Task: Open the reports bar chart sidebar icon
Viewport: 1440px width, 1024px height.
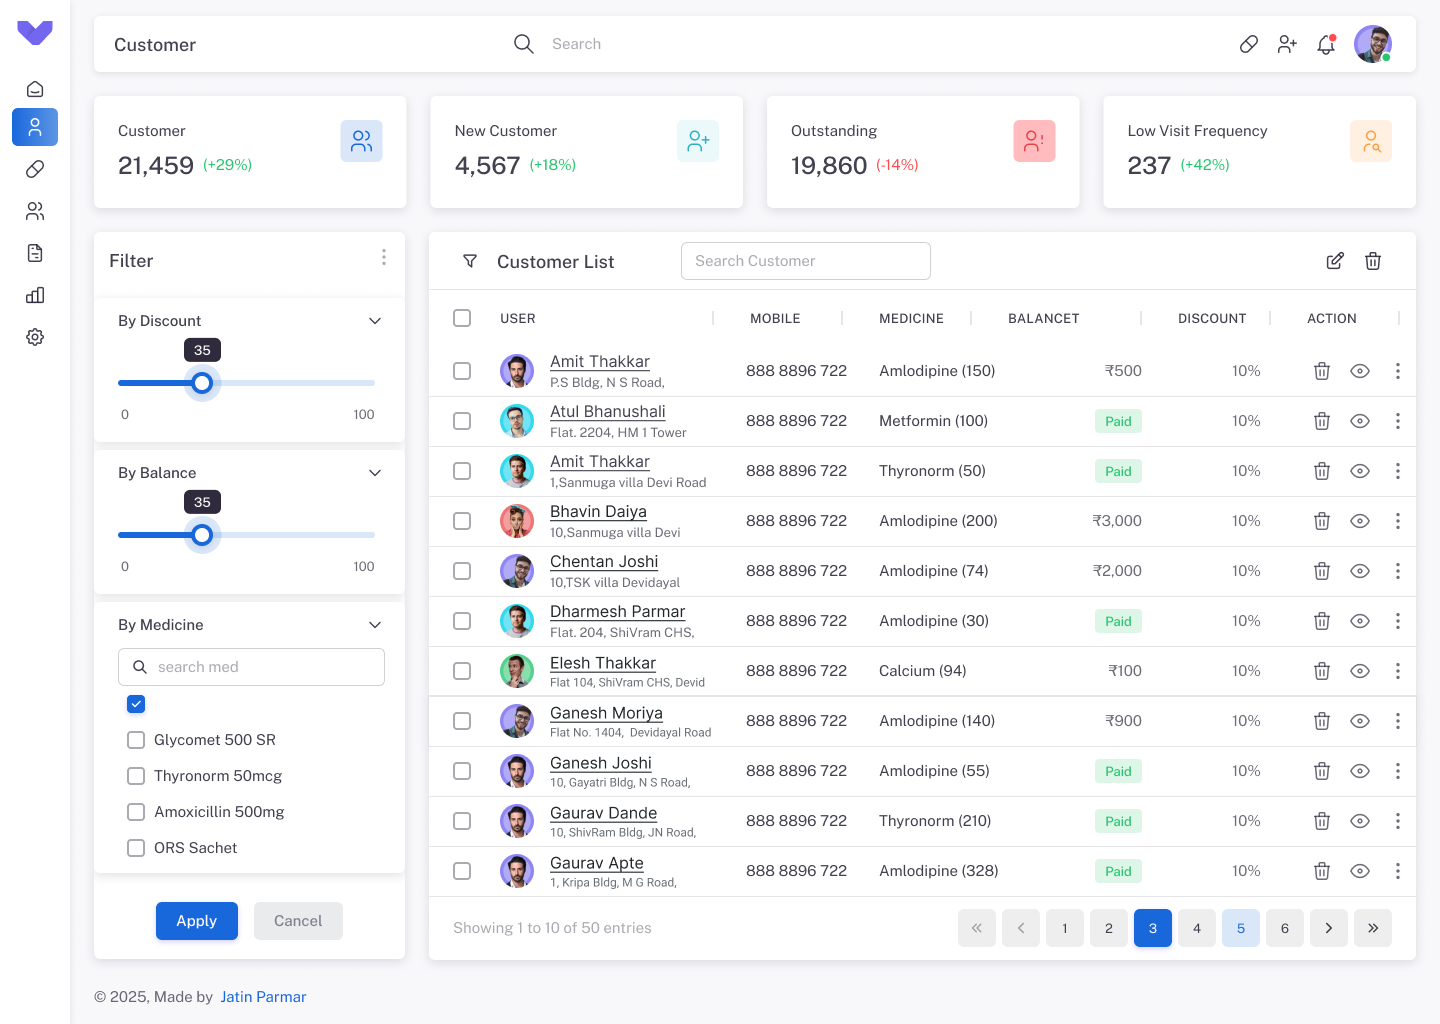Action: 35,295
